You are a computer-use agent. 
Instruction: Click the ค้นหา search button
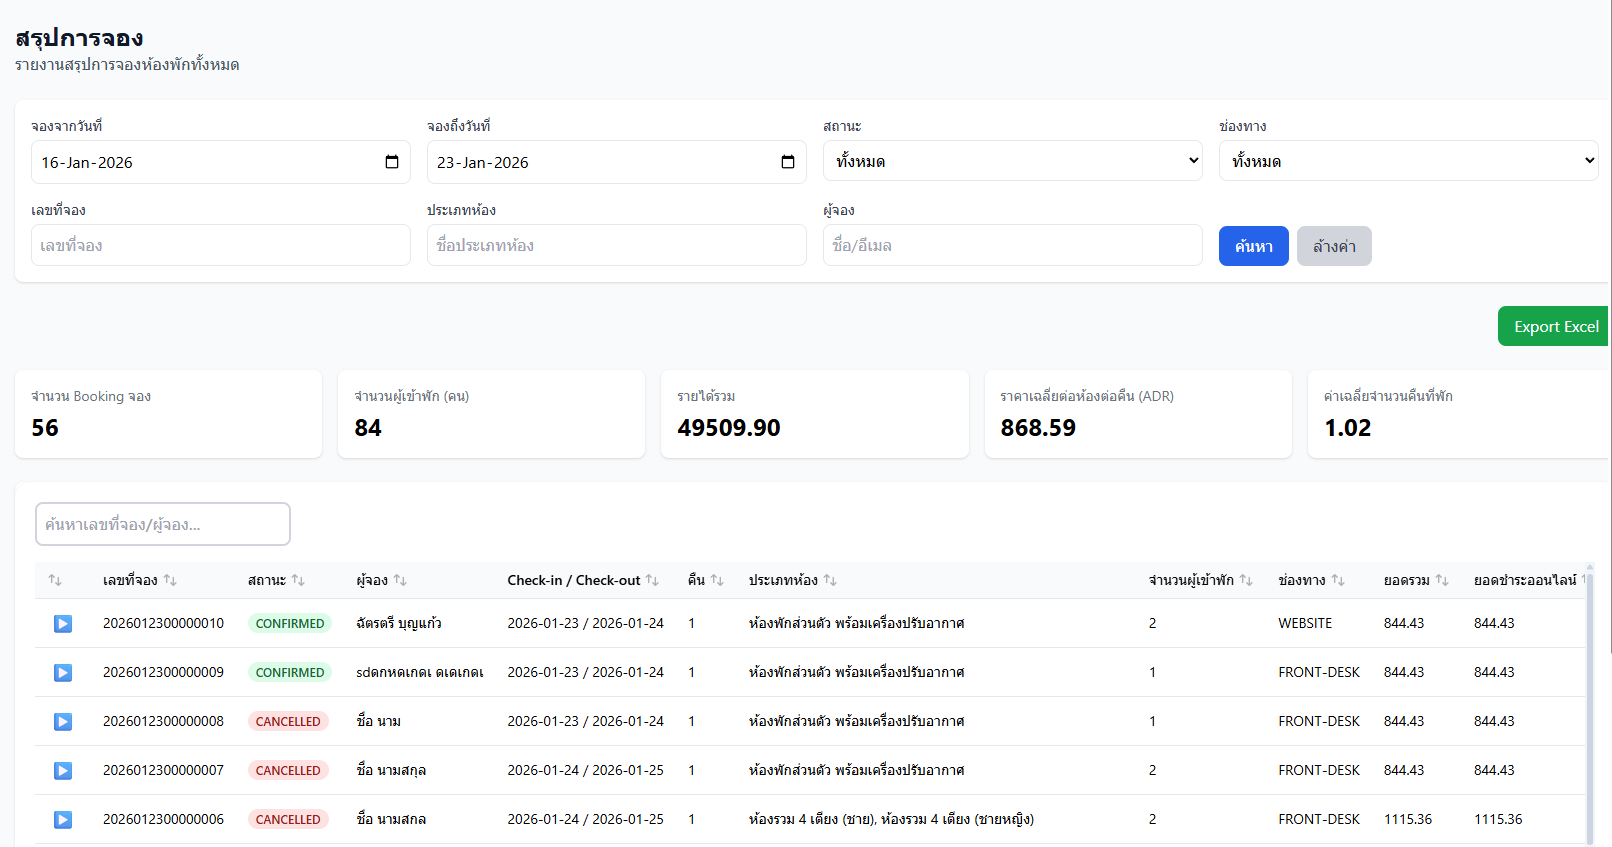1254,246
